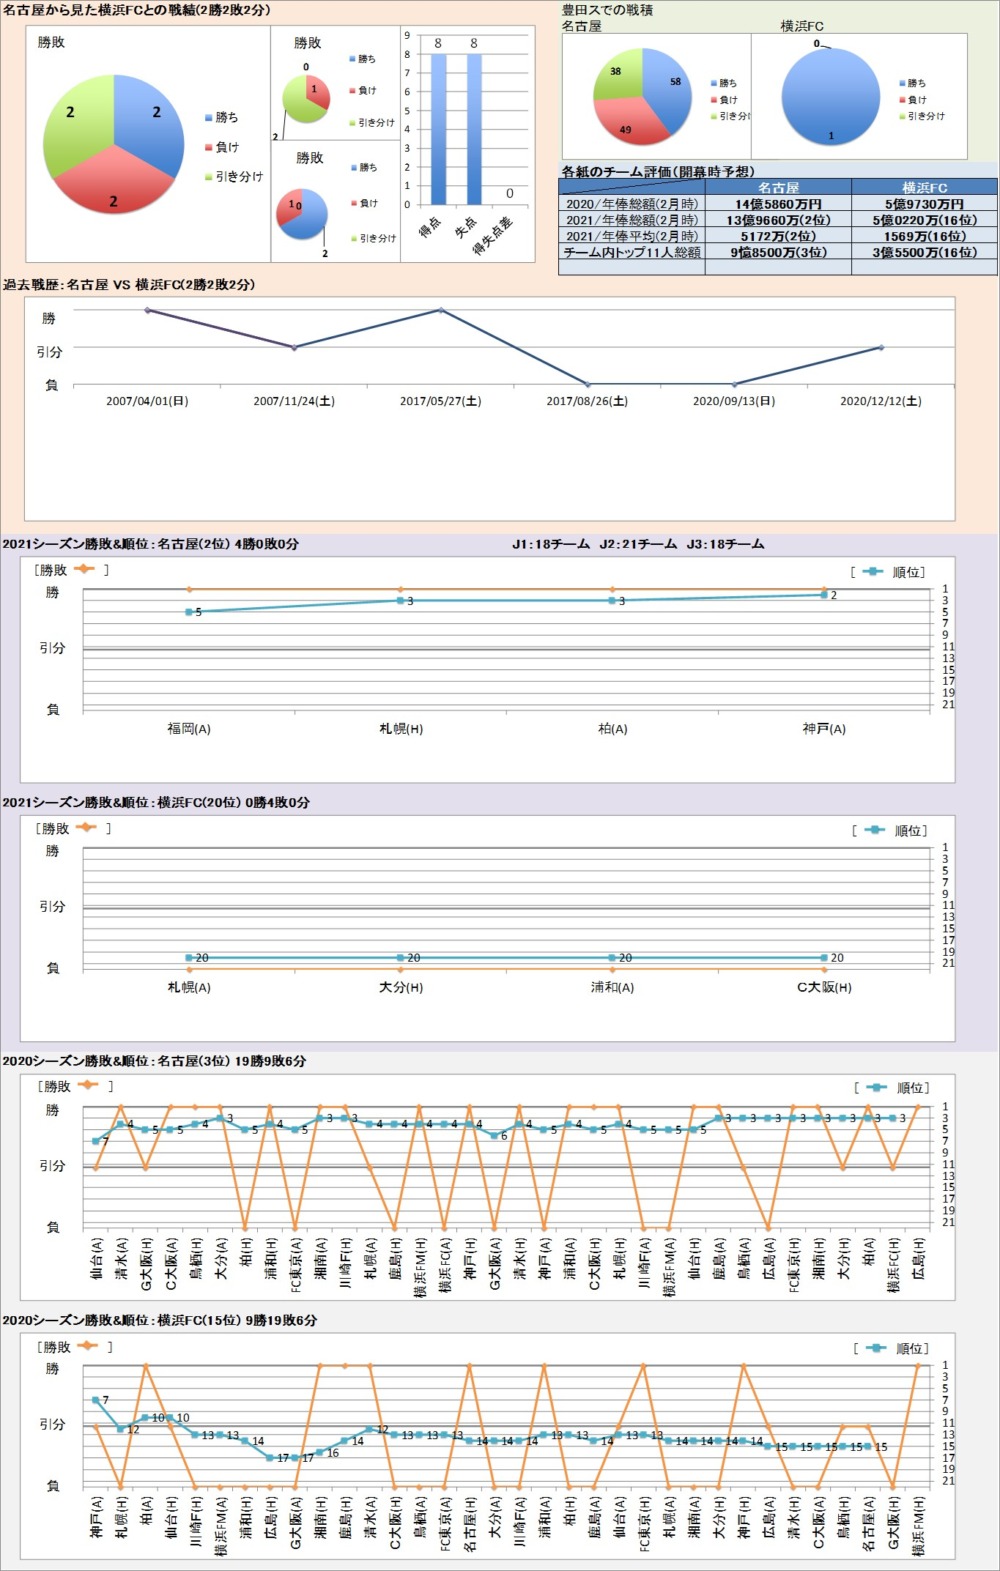Click the heading 各紙のチーム評価(開幕時予想)

658,172
